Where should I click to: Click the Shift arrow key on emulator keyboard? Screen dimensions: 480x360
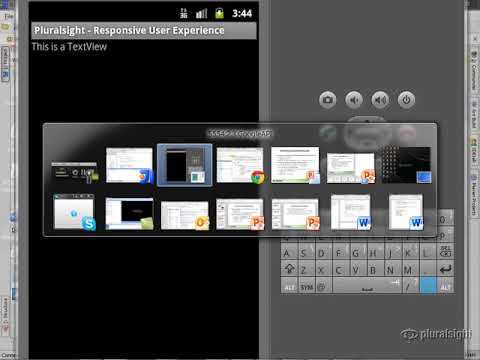(x=289, y=269)
